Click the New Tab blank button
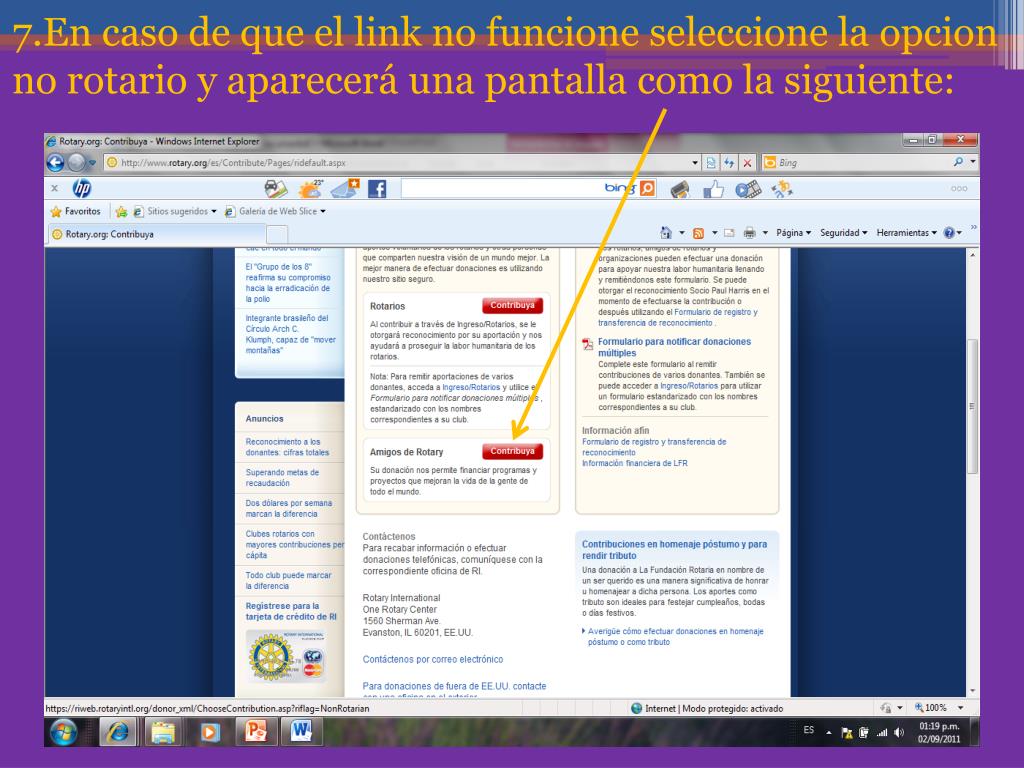This screenshot has width=1024, height=768. click(277, 234)
